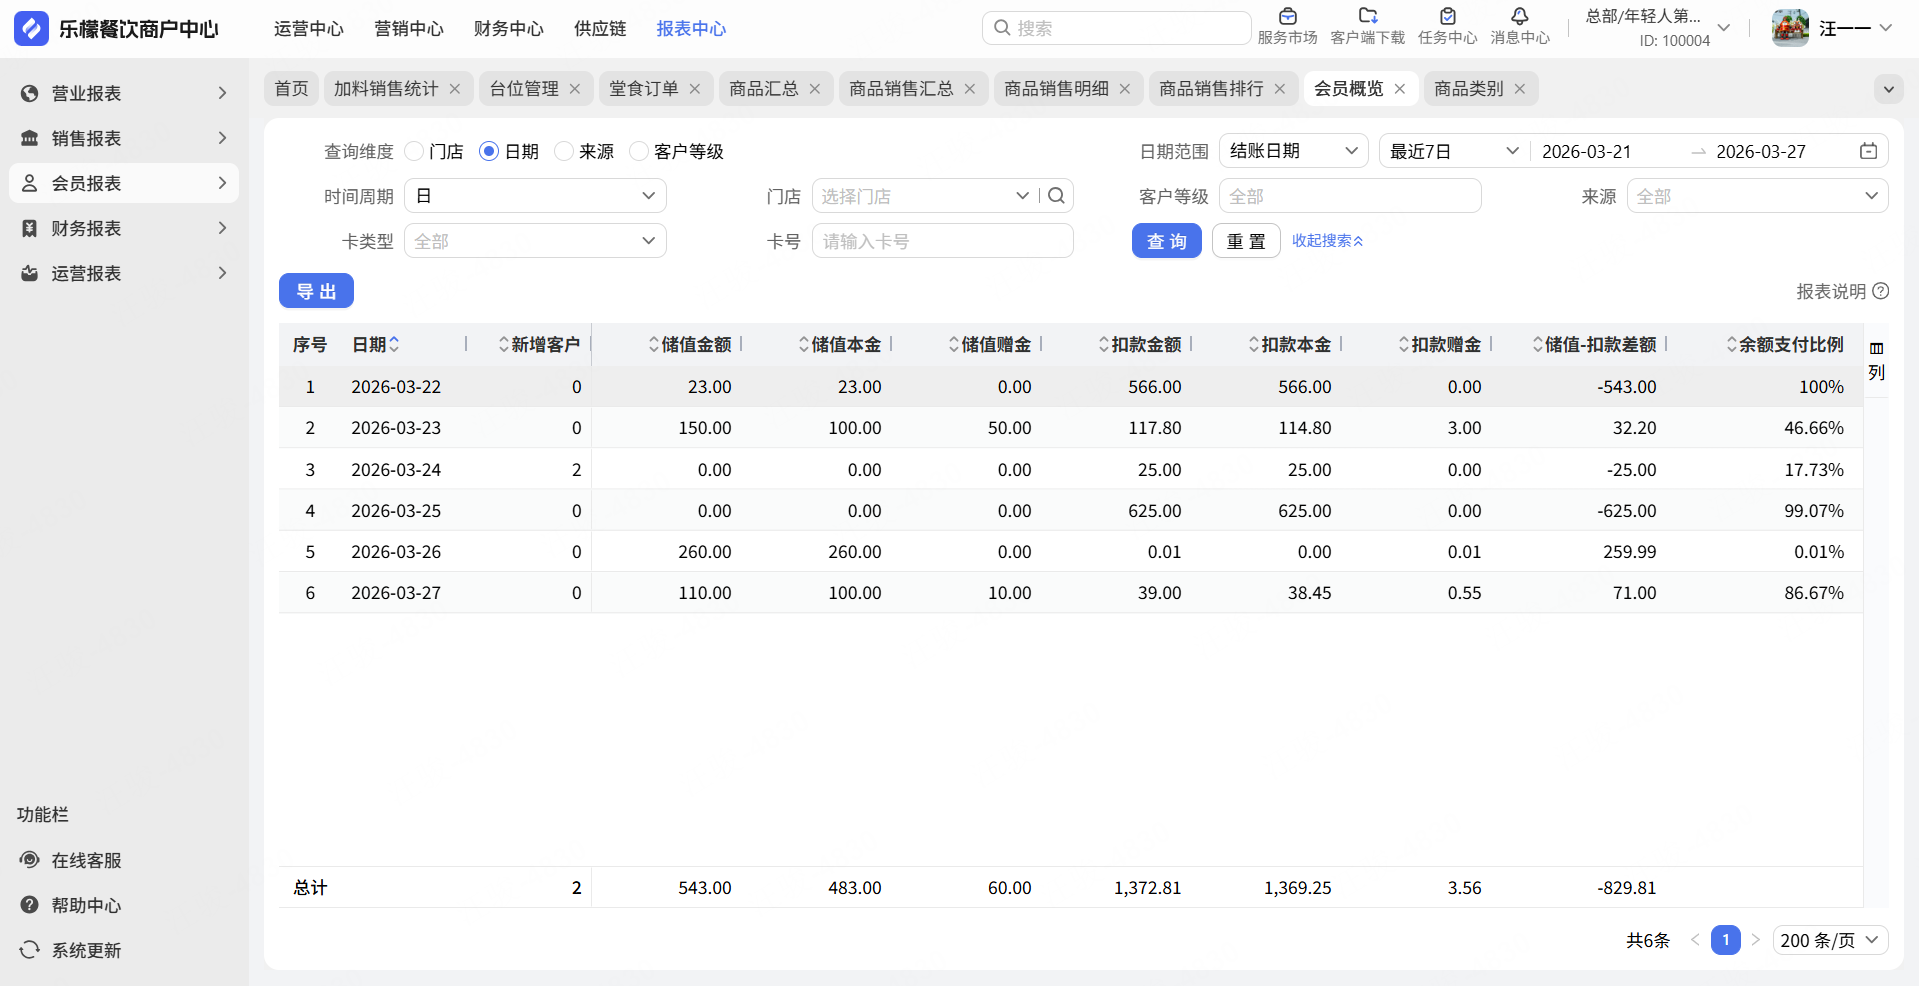This screenshot has width=1919, height=986.
Task: Expand the 卡类型 dropdown
Action: [x=535, y=241]
